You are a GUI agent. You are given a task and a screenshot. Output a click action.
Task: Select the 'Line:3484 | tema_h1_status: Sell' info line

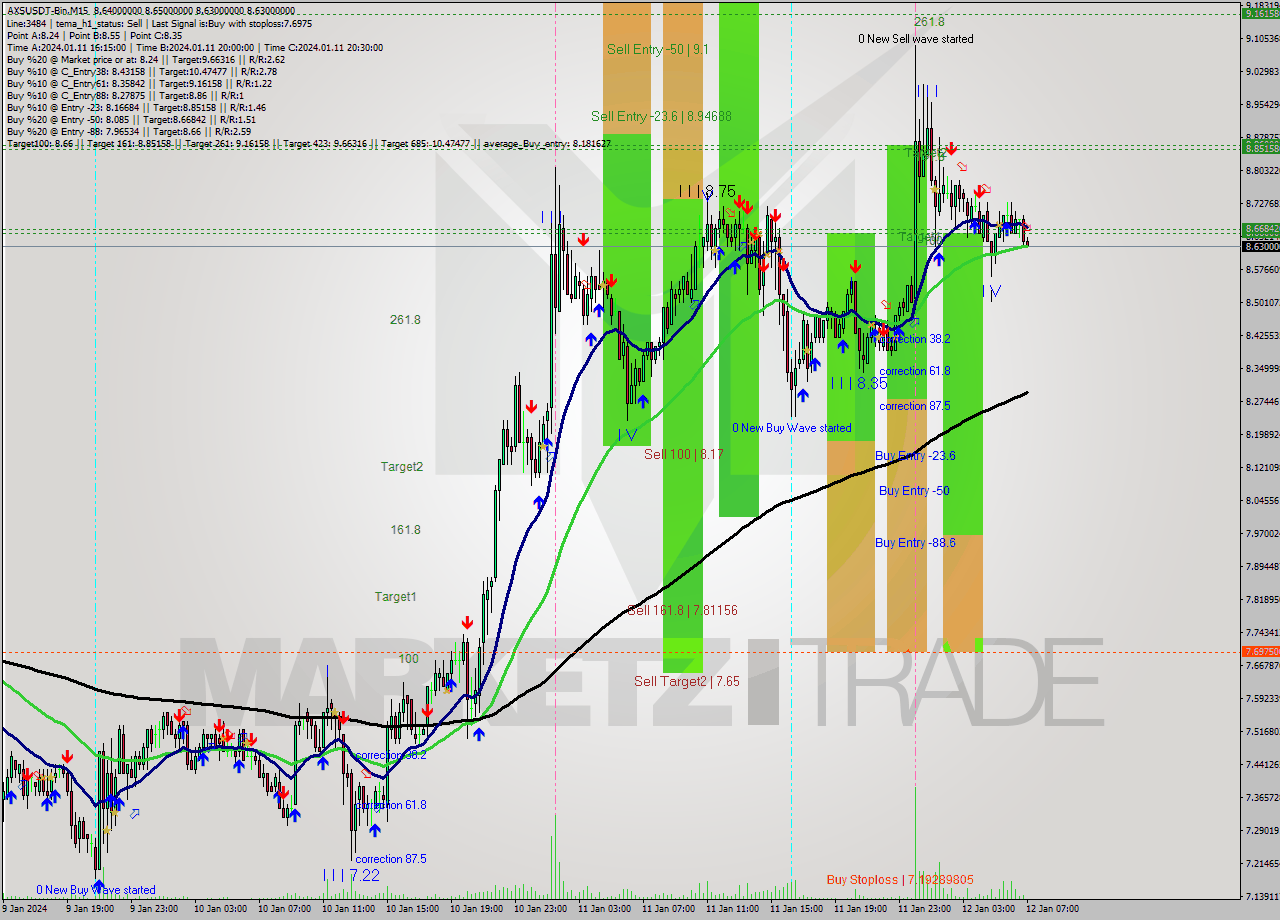click(x=159, y=23)
